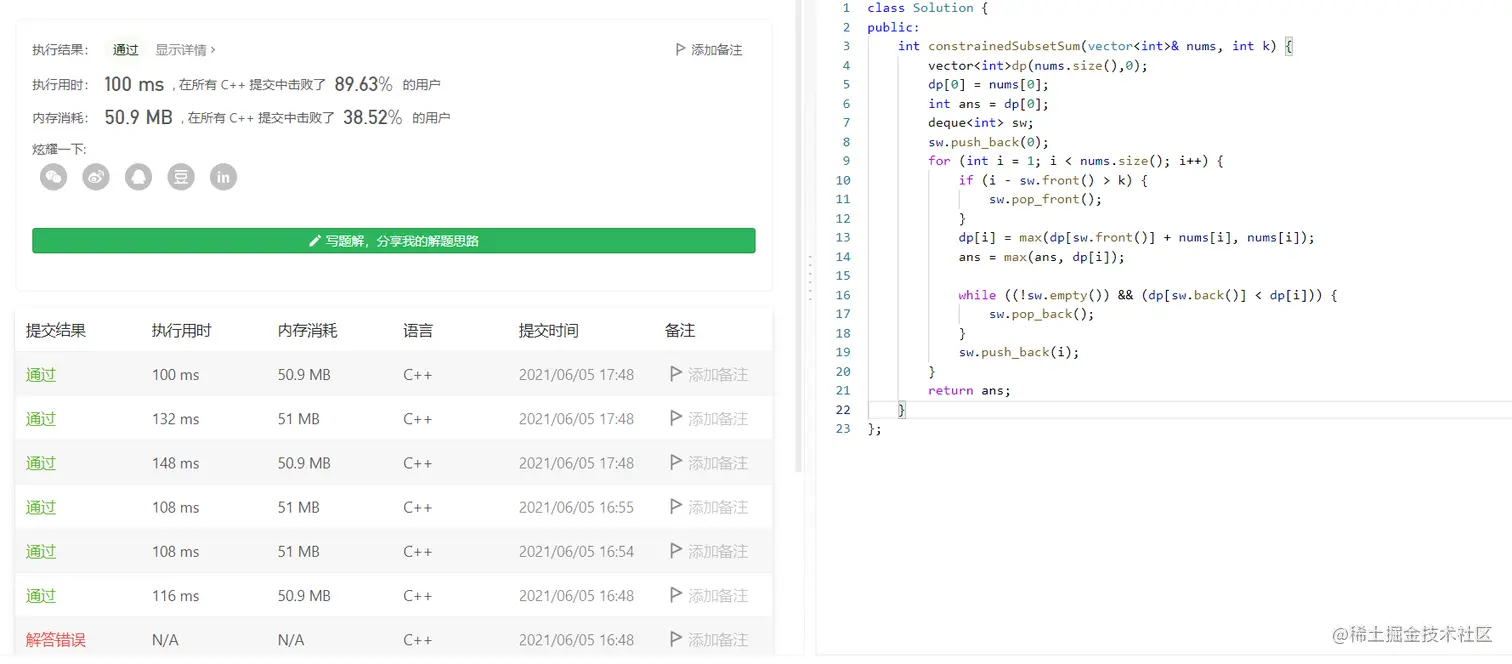Click the 2021/06/05 16:55 timestamp cell
Screen dimensions: 1512x664
point(576,507)
